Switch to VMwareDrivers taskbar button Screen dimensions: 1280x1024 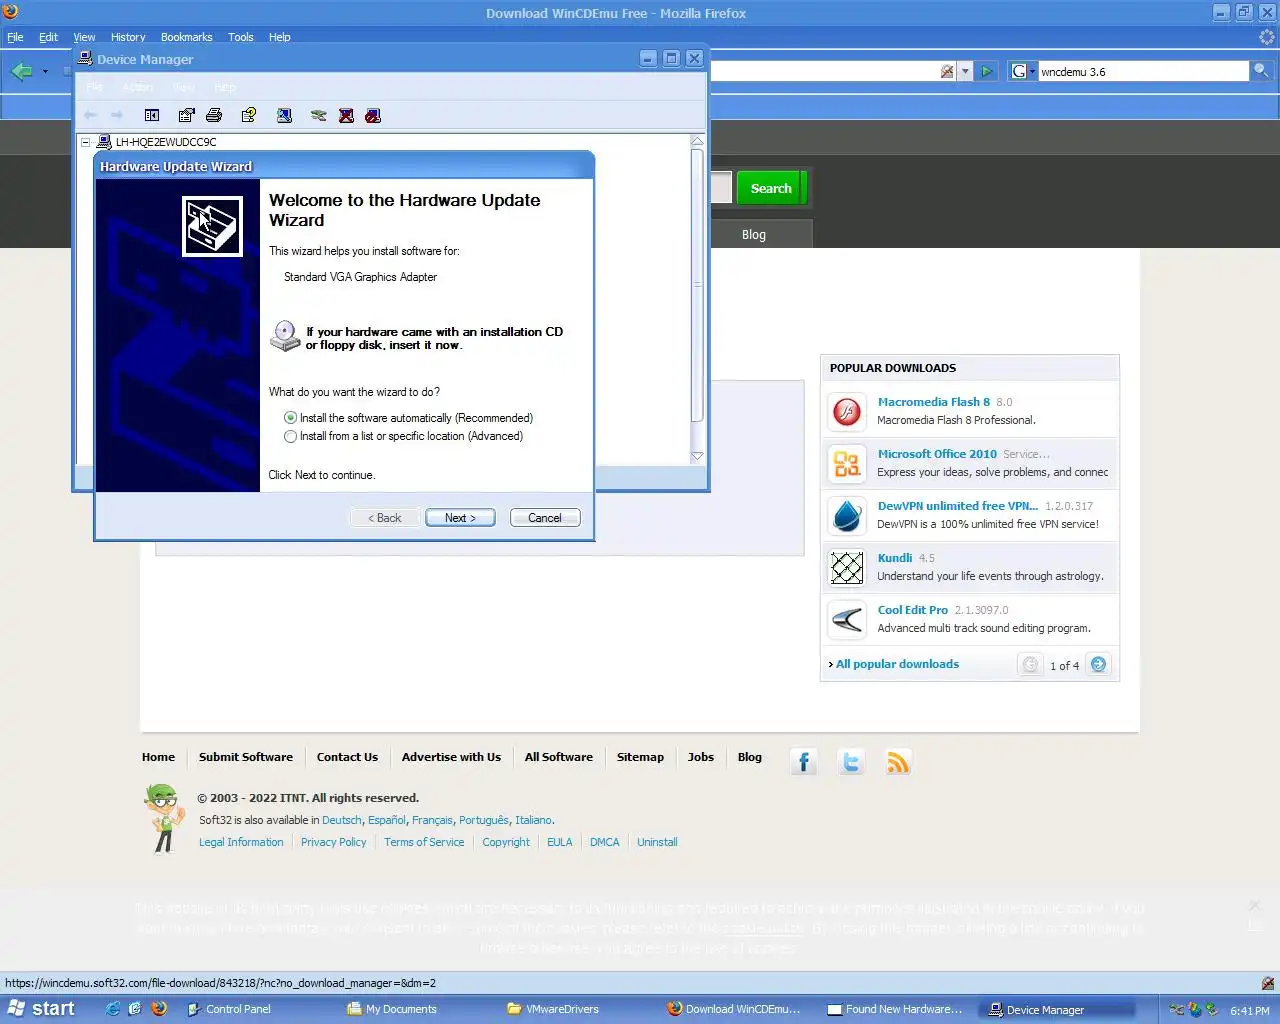pyautogui.click(x=578, y=1009)
